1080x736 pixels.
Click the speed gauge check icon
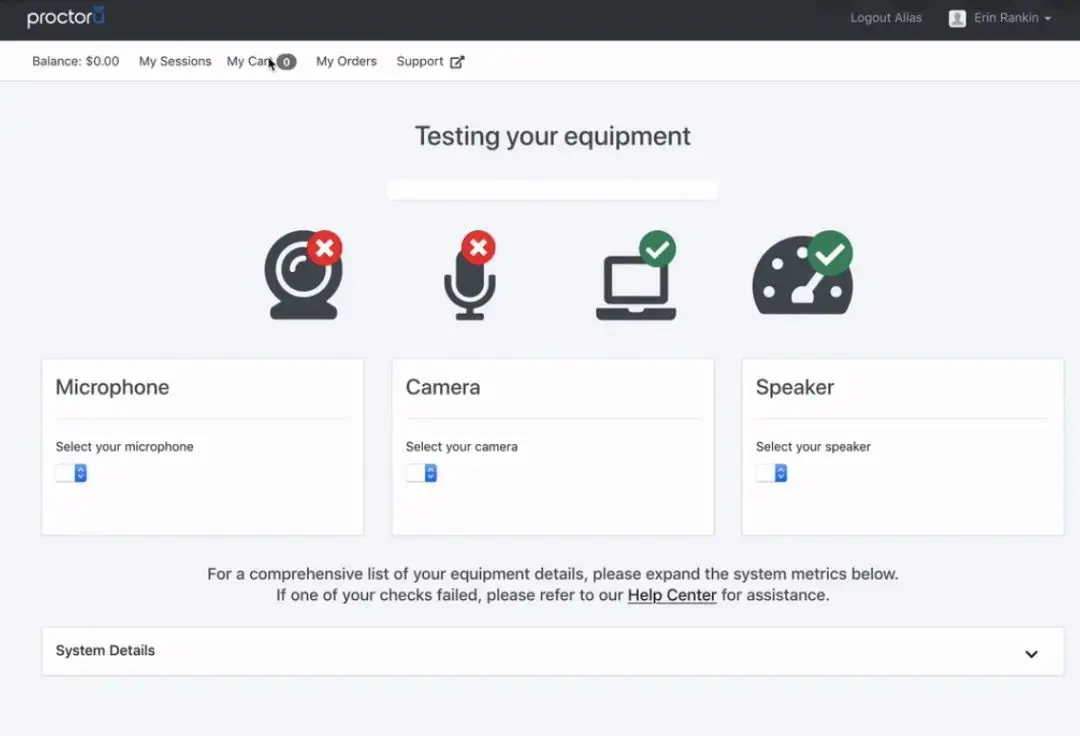tap(802, 273)
